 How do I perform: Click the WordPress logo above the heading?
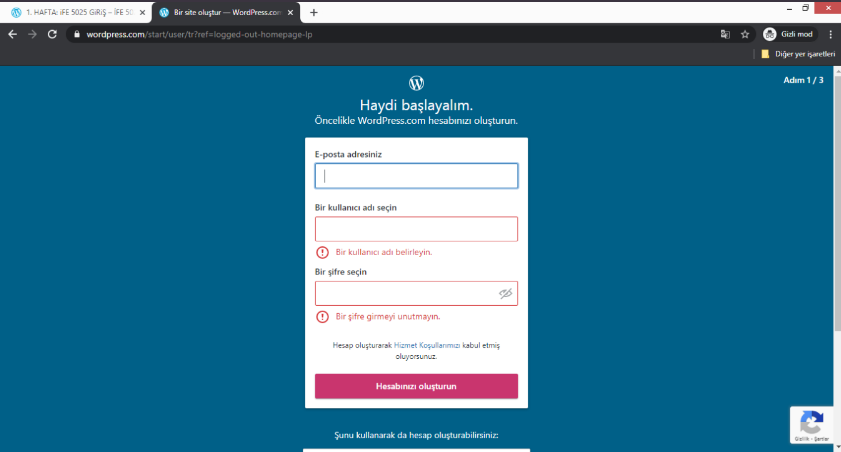coord(416,83)
